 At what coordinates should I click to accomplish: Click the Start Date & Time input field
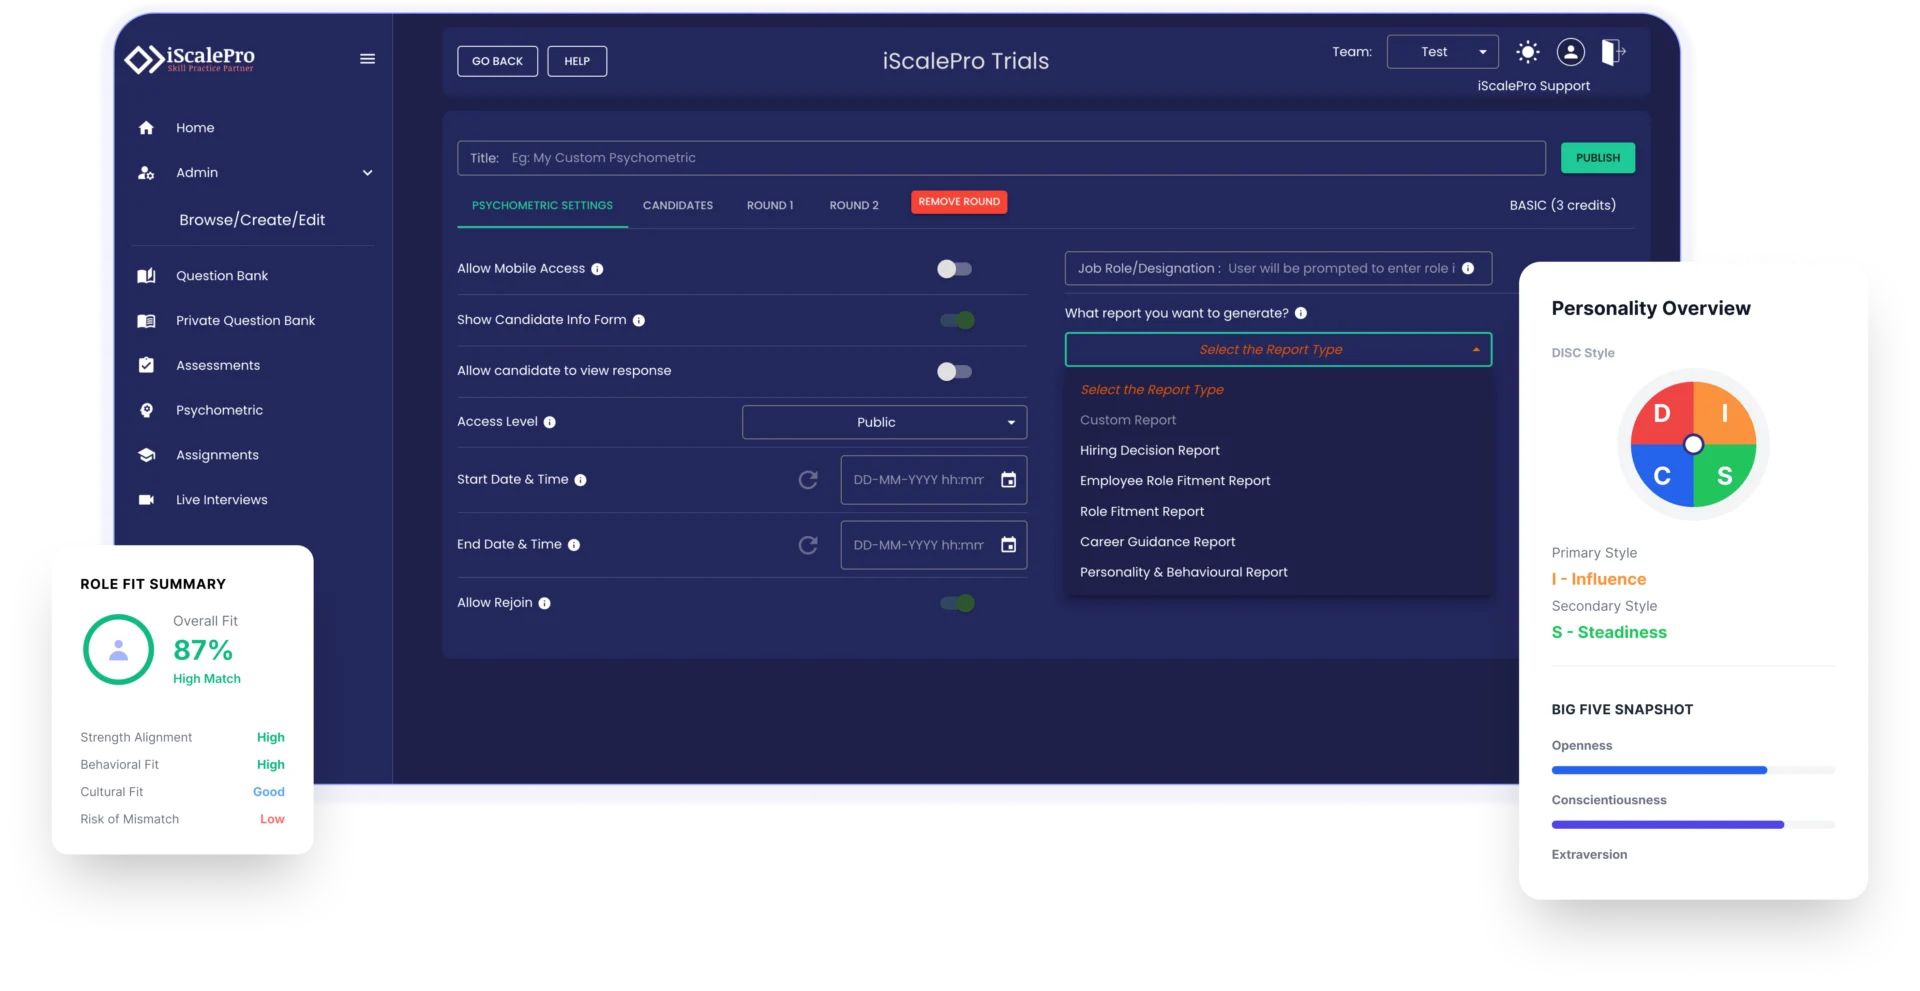click(x=934, y=480)
